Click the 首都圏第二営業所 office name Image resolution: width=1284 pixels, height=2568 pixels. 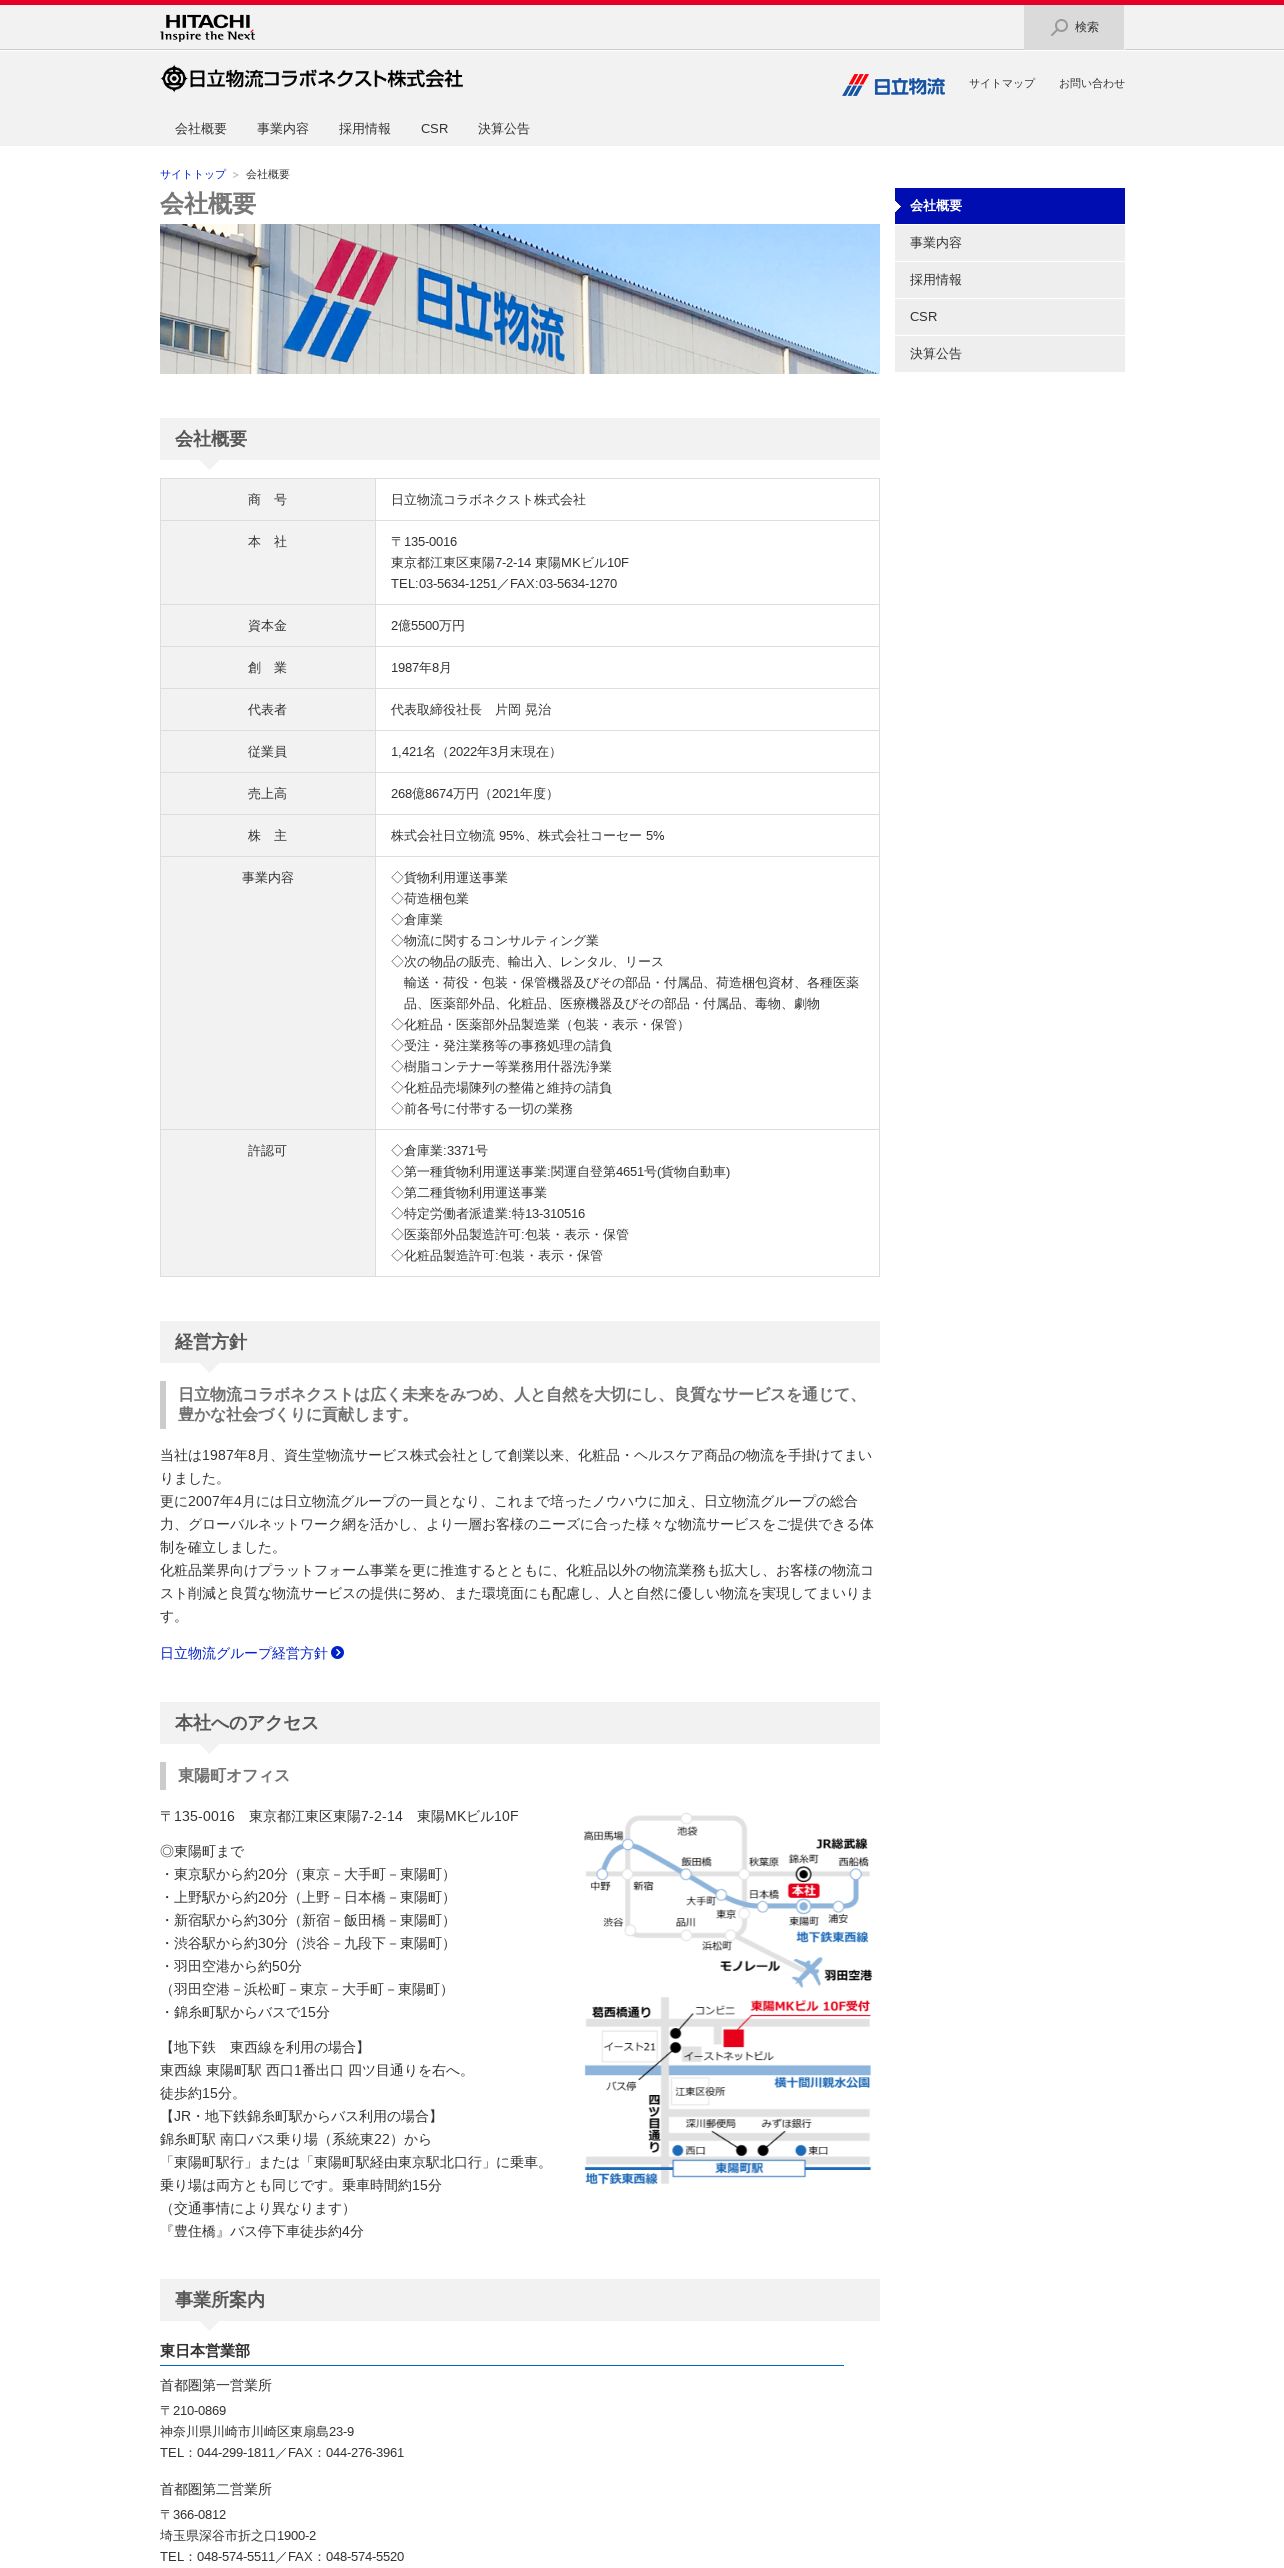click(216, 2490)
